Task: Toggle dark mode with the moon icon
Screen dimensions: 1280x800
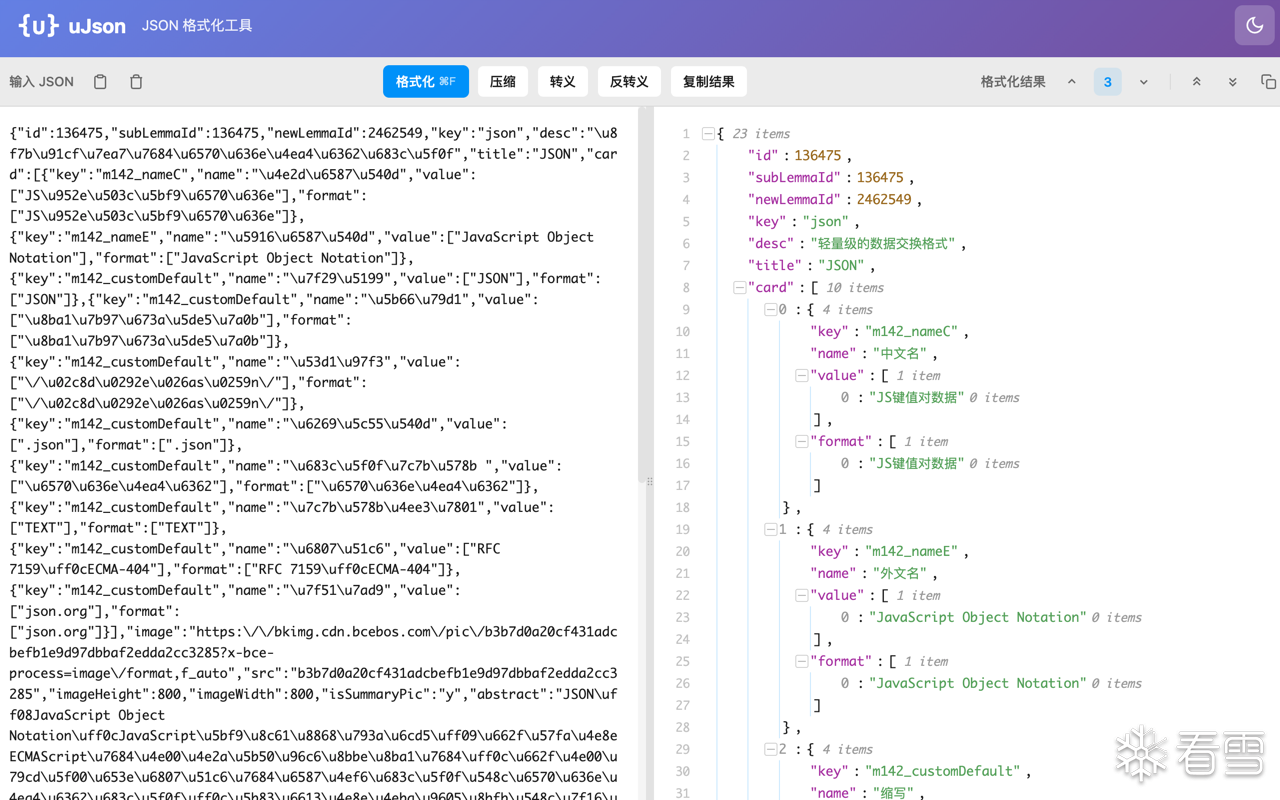Action: point(1254,26)
